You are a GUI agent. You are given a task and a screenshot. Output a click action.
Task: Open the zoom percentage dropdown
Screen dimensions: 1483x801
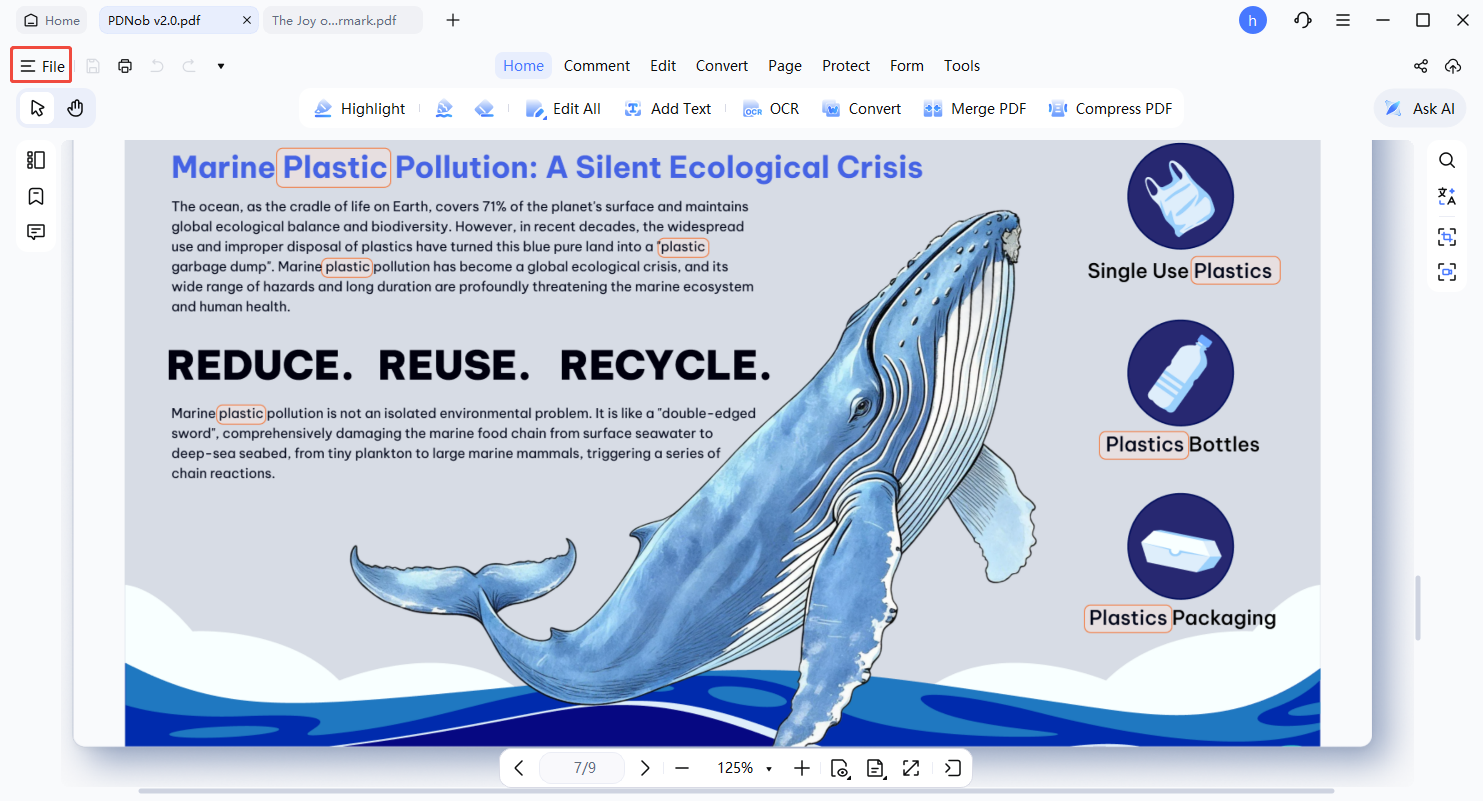click(x=768, y=768)
